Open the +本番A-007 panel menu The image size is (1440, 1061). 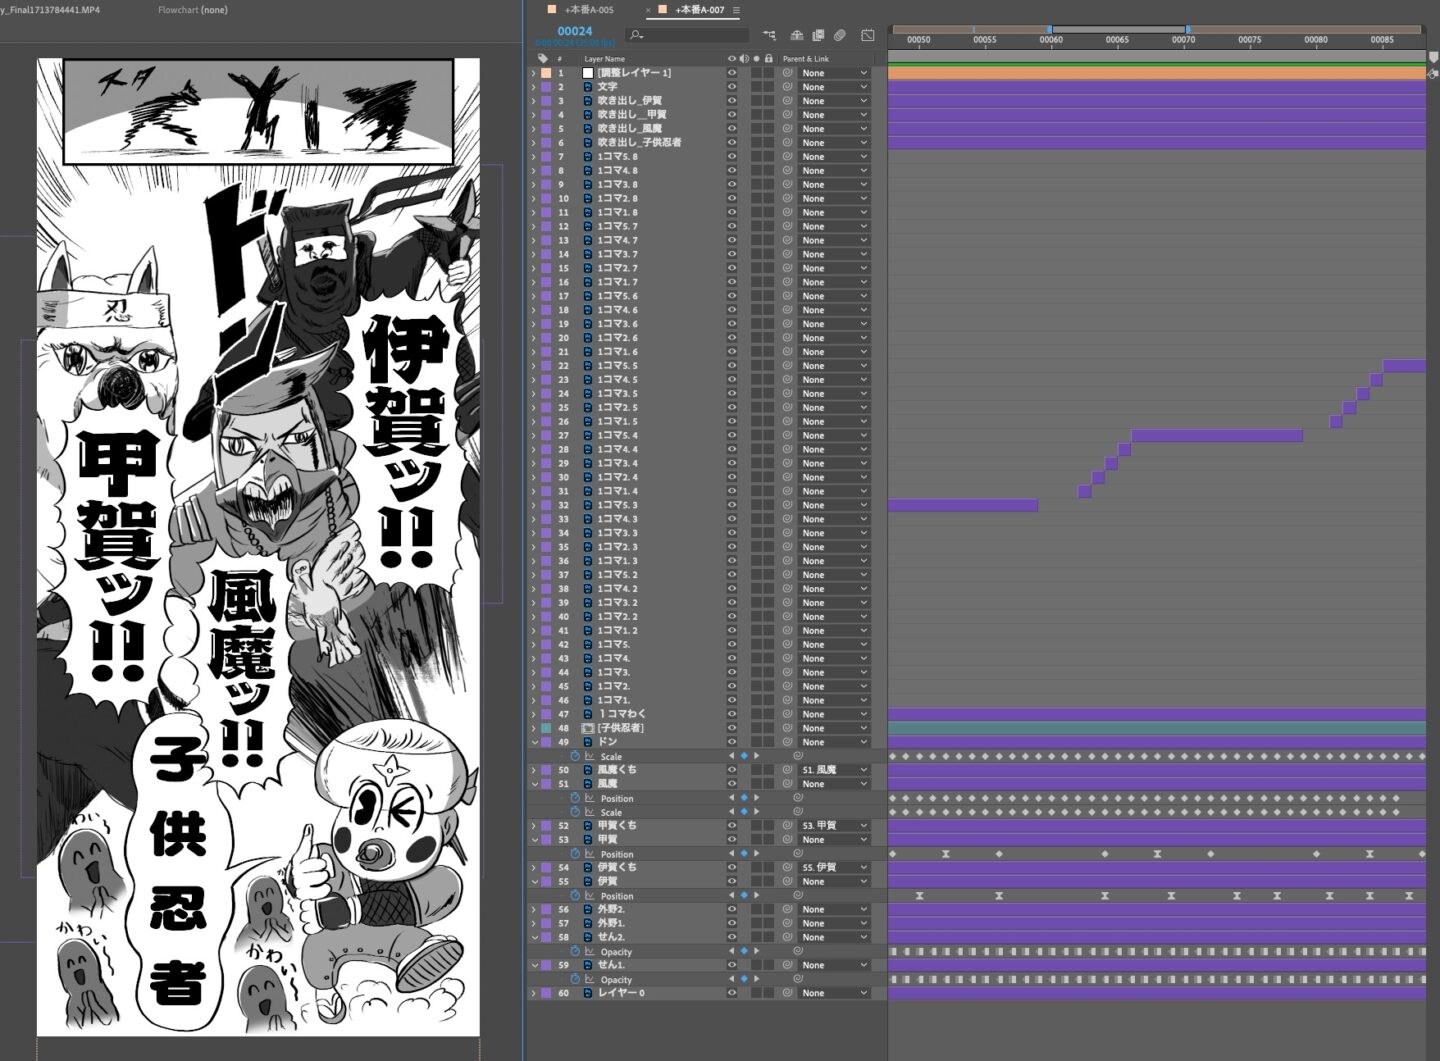pos(737,10)
